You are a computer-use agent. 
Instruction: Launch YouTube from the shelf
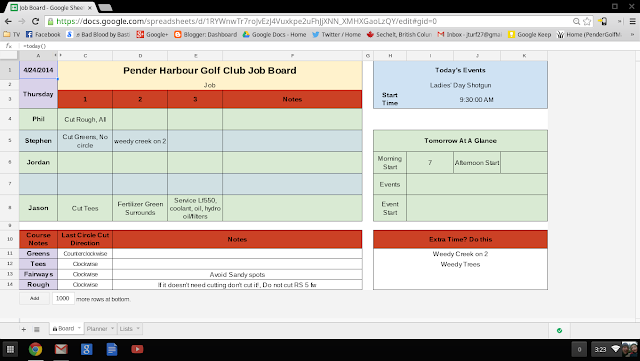[137, 349]
